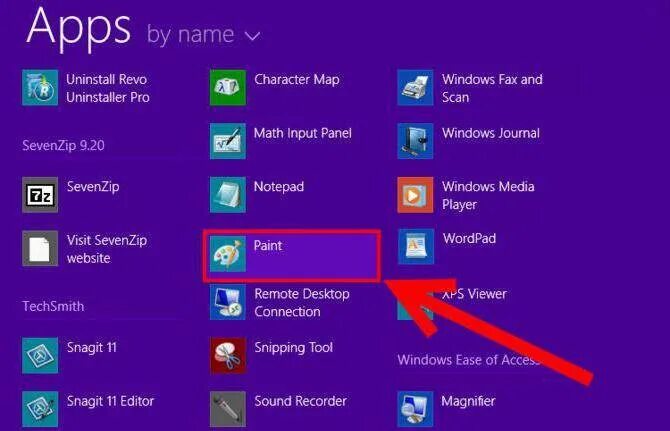Click the Snagit 11 label text

tap(91, 347)
